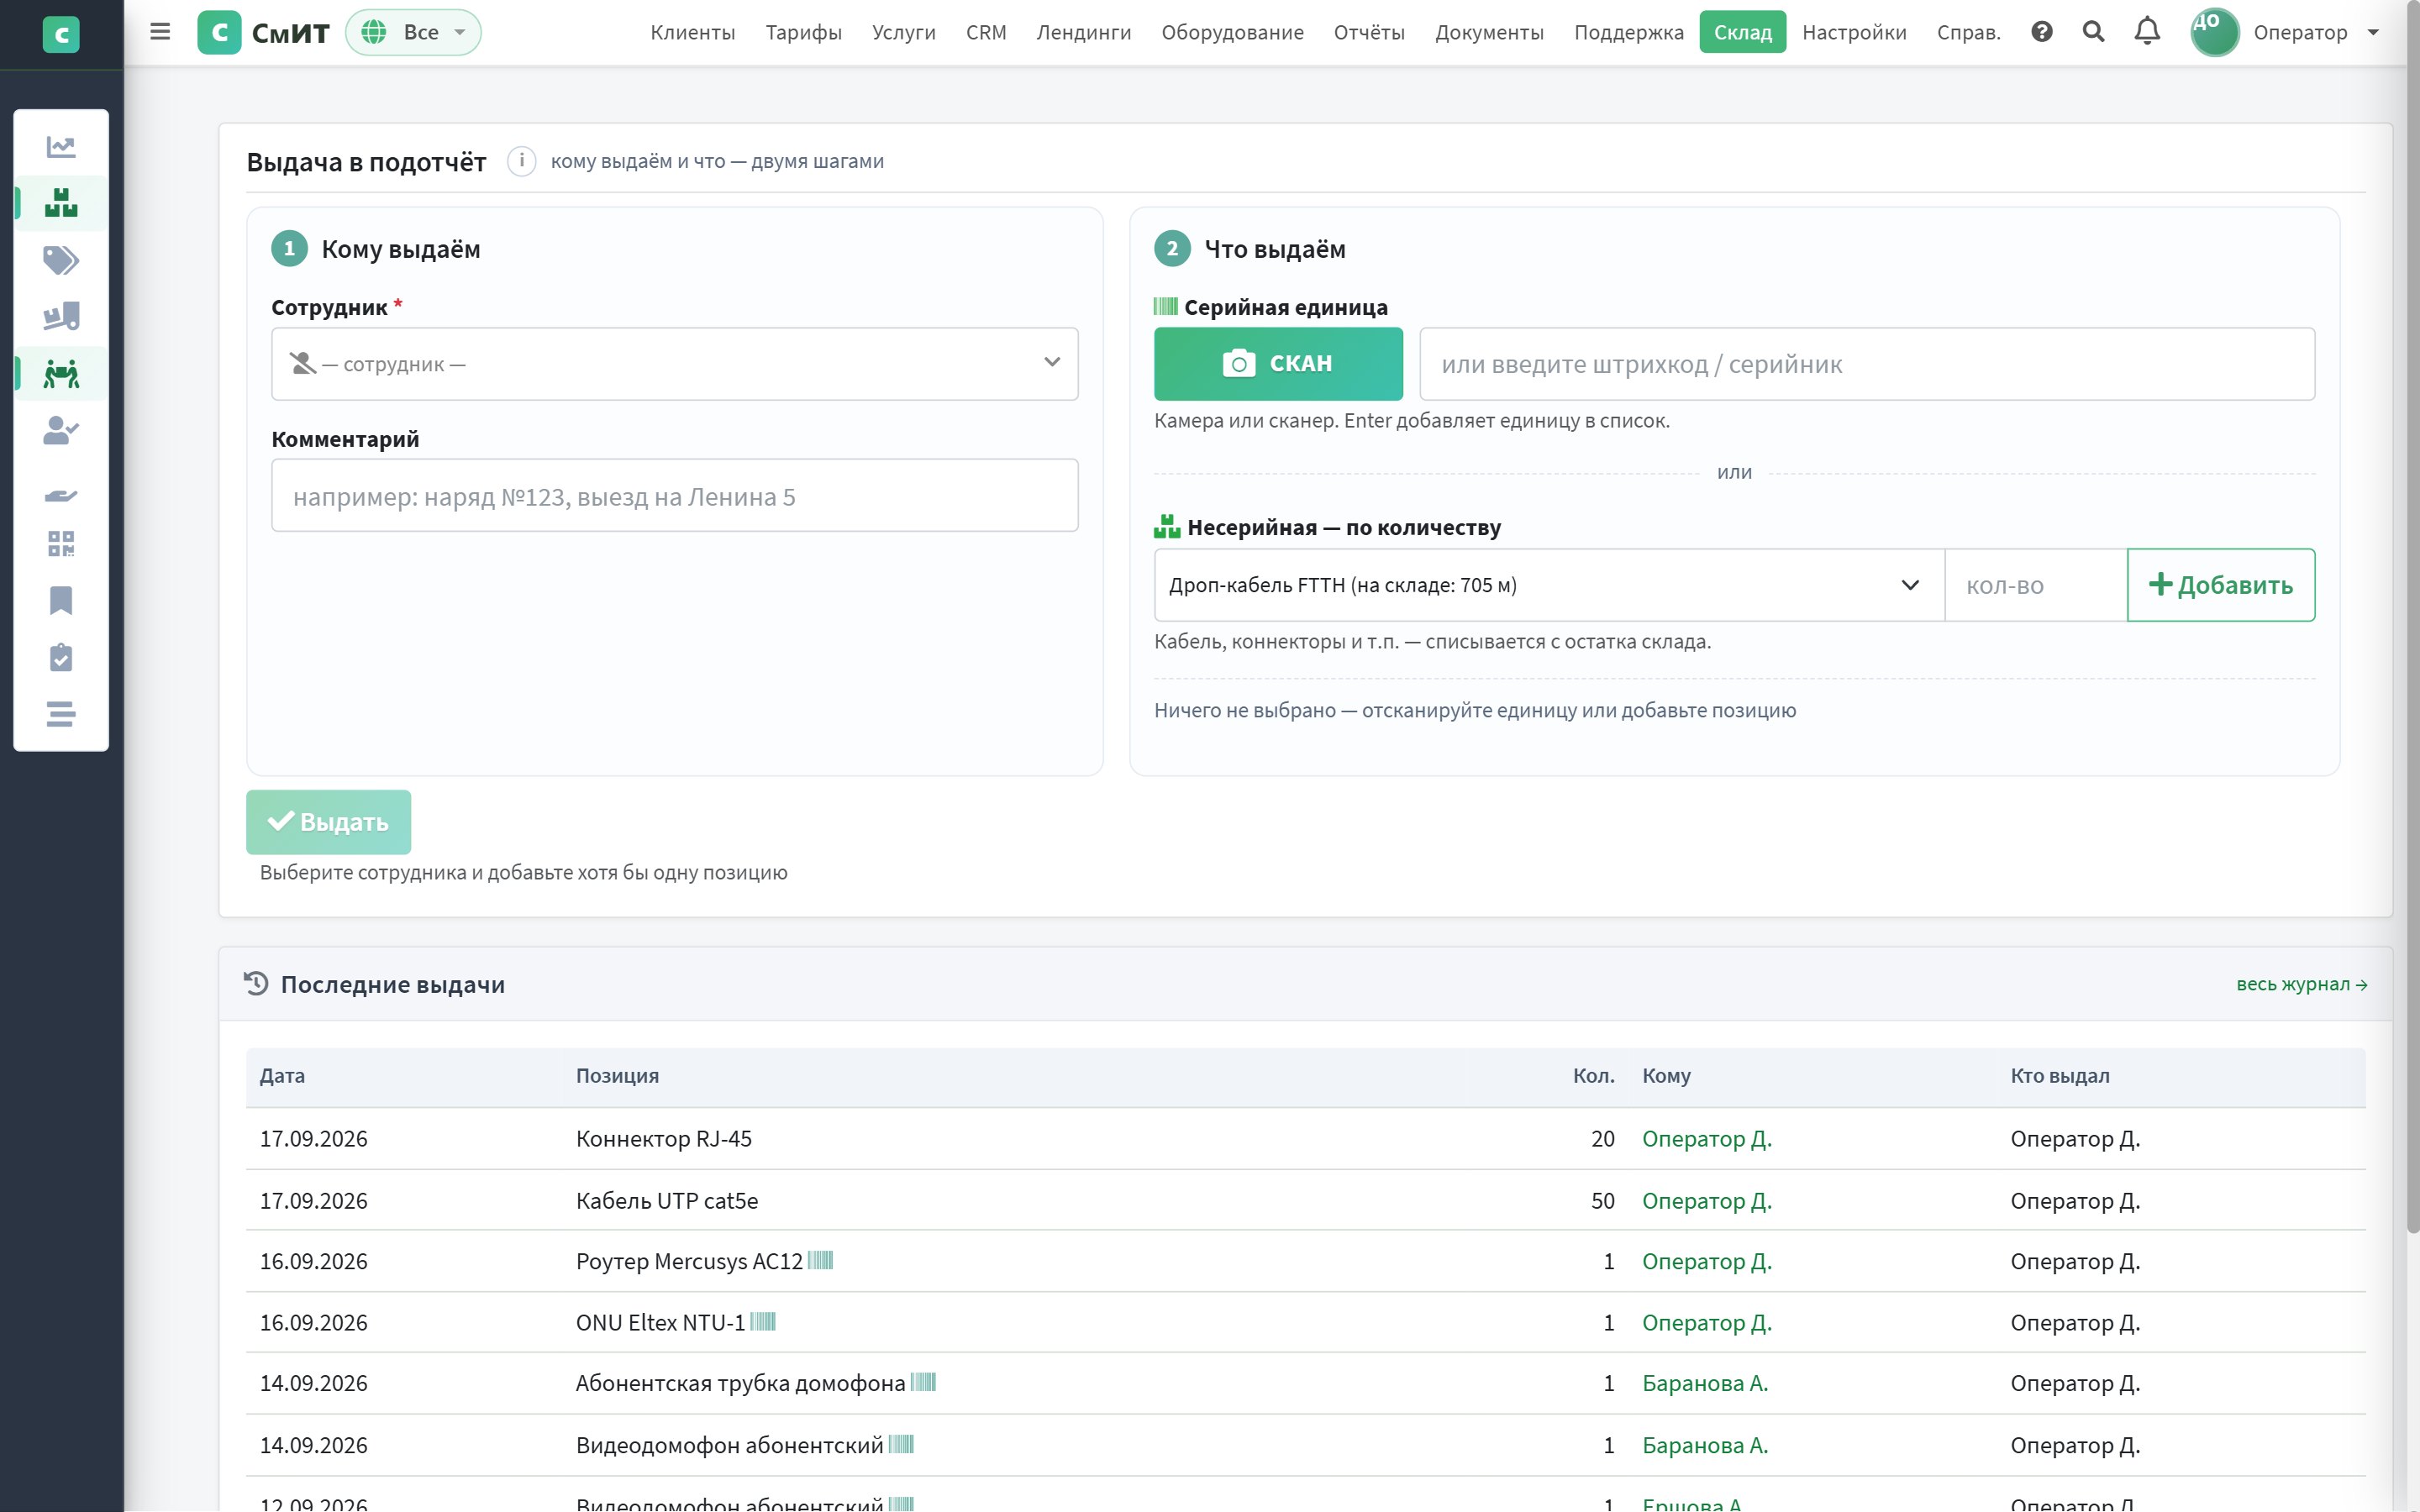Image resolution: width=2420 pixels, height=1512 pixels.
Task: Click the Позиция column header
Action: tap(617, 1076)
